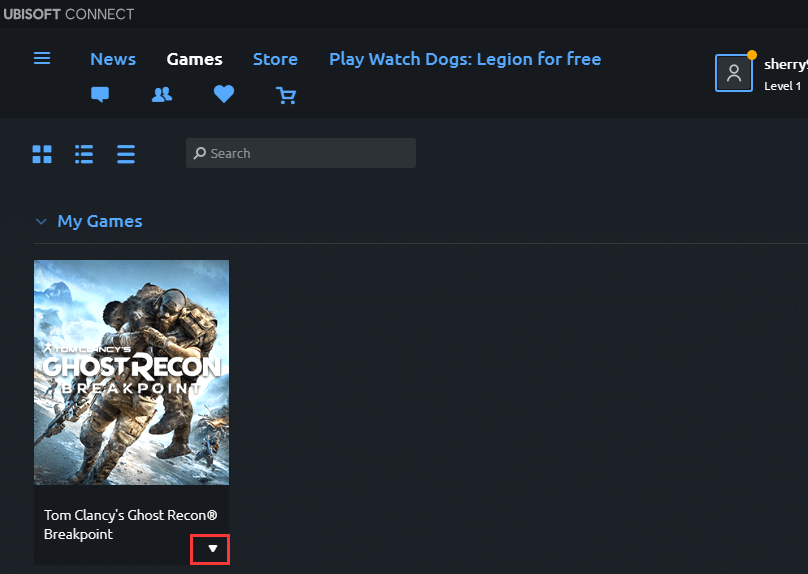This screenshot has height=574, width=808.
Task: Click the Search games field
Action: pyautogui.click(x=300, y=153)
